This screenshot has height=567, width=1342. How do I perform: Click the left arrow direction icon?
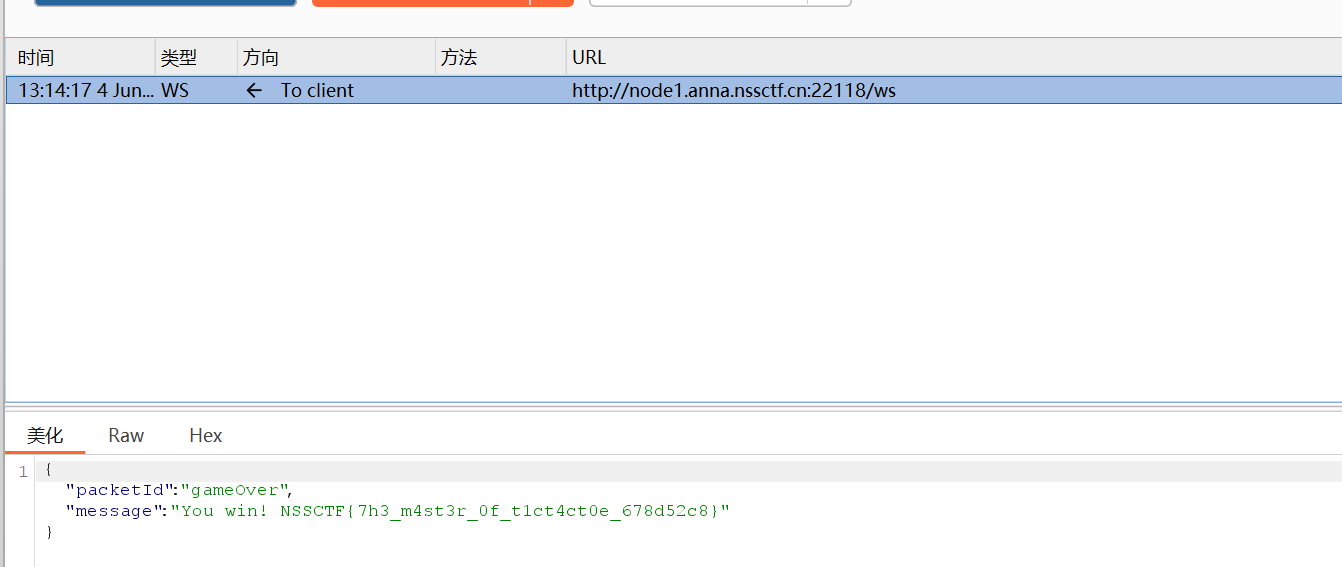click(x=254, y=90)
